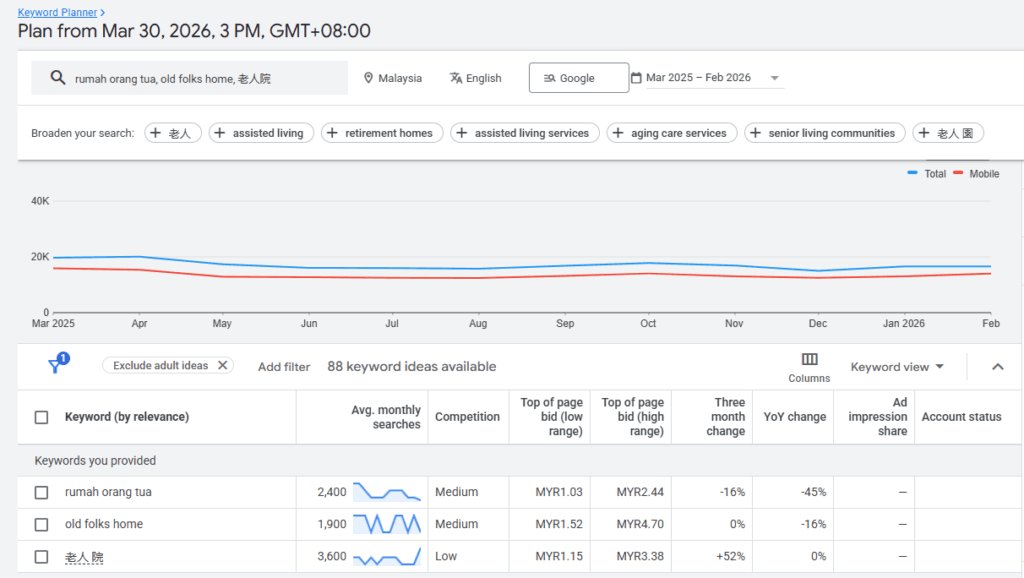Go back to the Keyword Planner link
The height and width of the screenshot is (578, 1024).
[57, 12]
